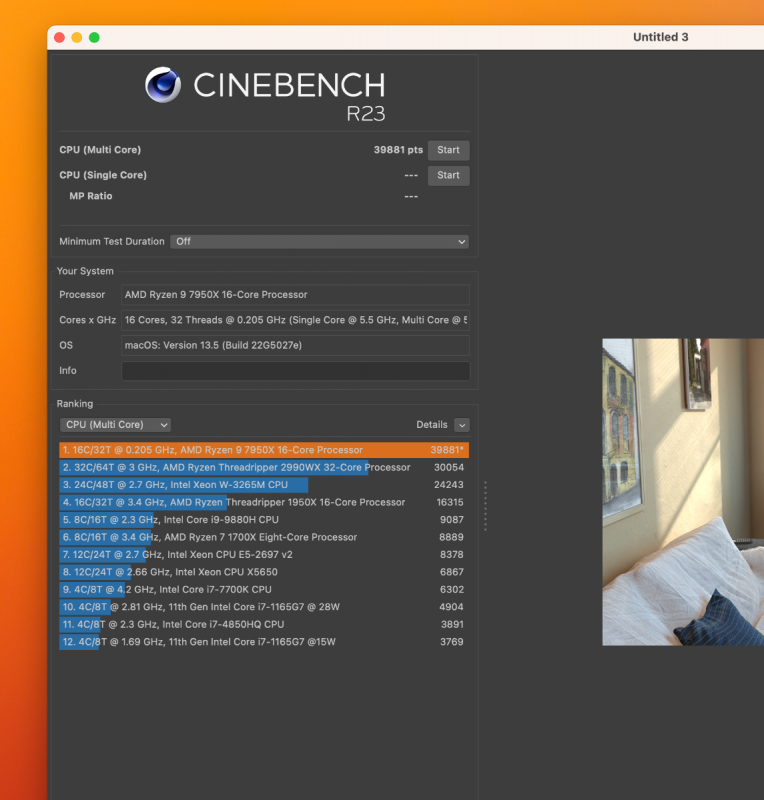Select ranking row 7 Xeon E5-2697 v2

pyautogui.click(x=264, y=555)
